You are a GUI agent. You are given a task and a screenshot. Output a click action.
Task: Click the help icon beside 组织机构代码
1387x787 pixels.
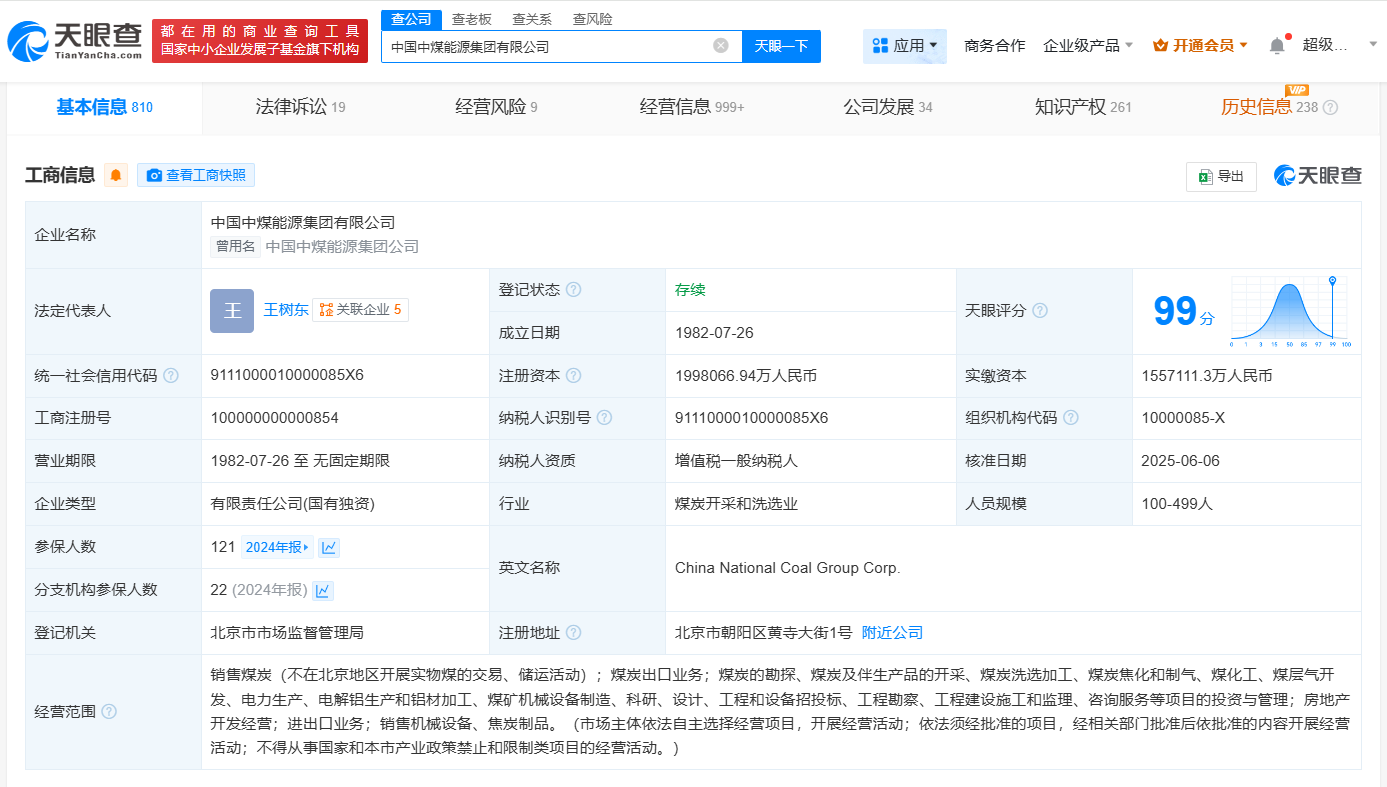[1071, 418]
